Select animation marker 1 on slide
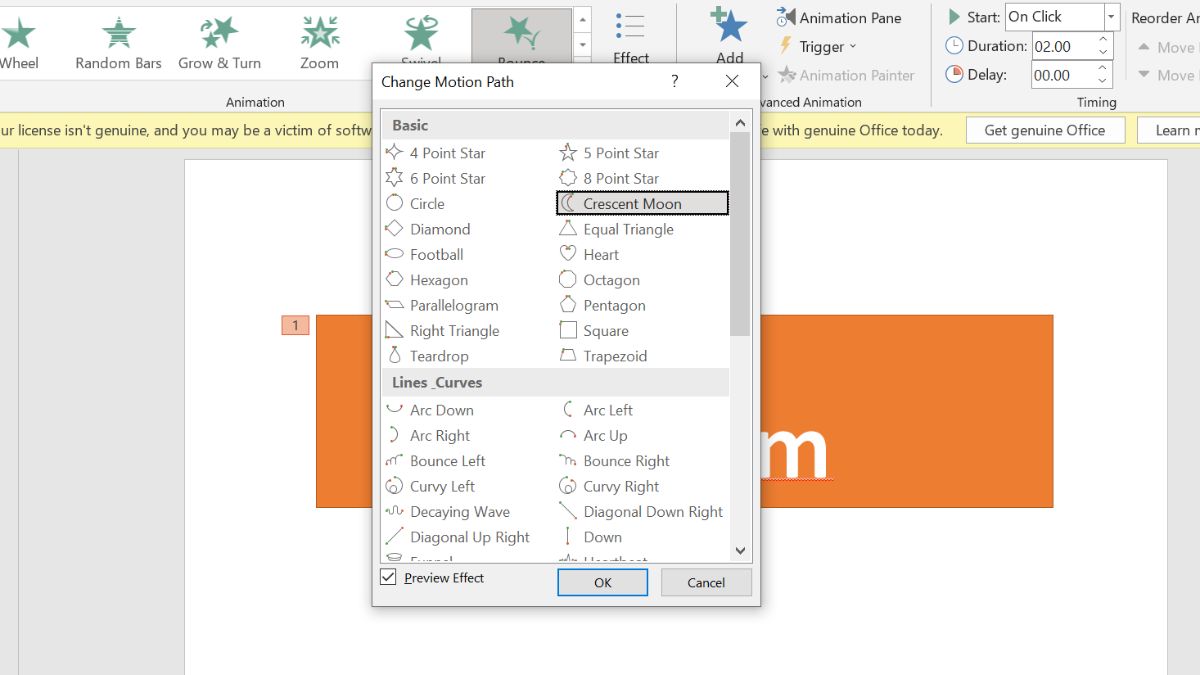 295,325
